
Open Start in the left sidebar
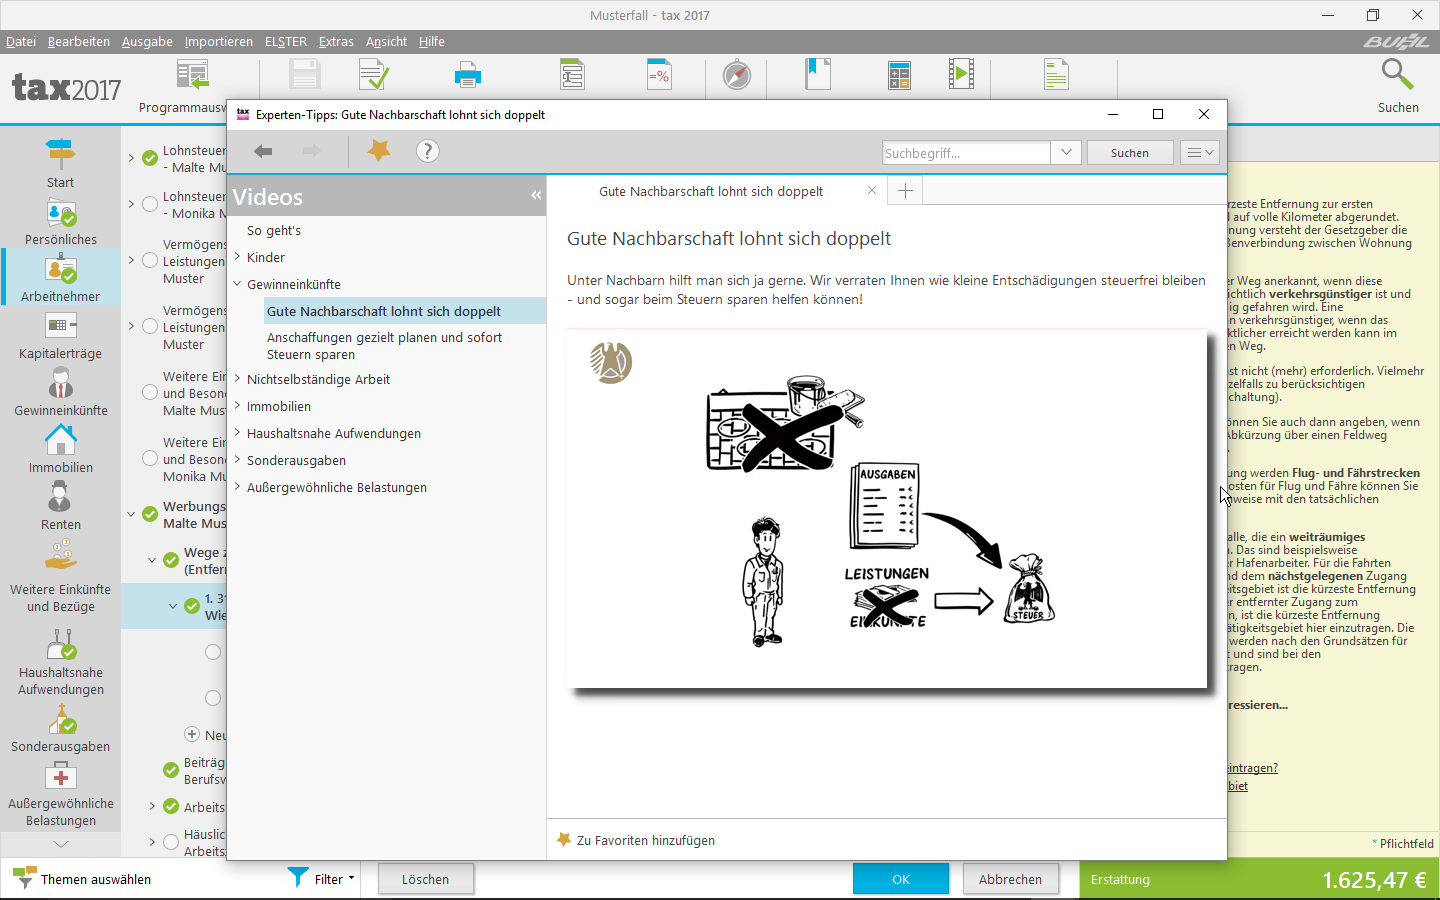click(x=60, y=163)
